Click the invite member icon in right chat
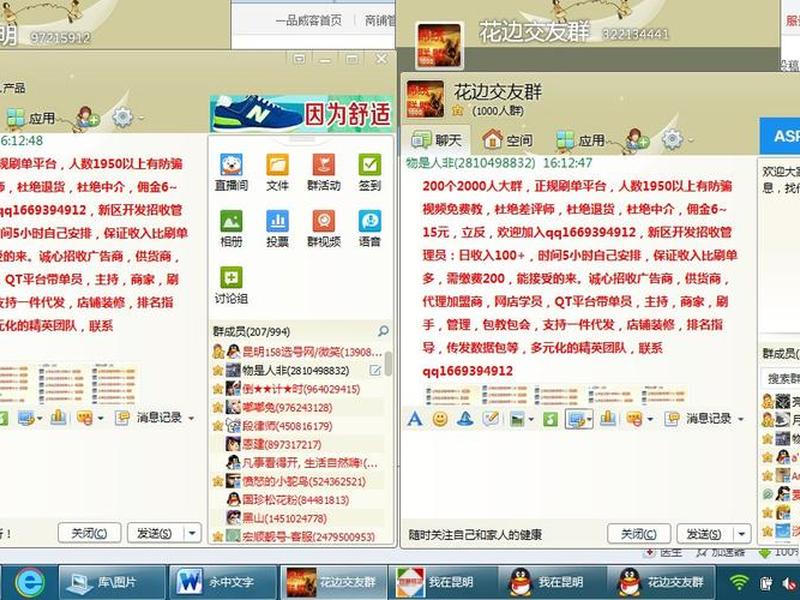Image resolution: width=800 pixels, height=600 pixels. click(638, 139)
